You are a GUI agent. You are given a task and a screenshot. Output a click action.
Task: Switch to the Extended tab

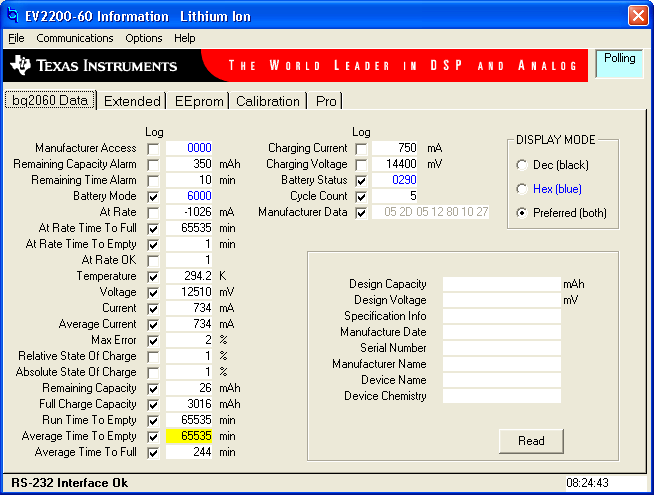132,101
